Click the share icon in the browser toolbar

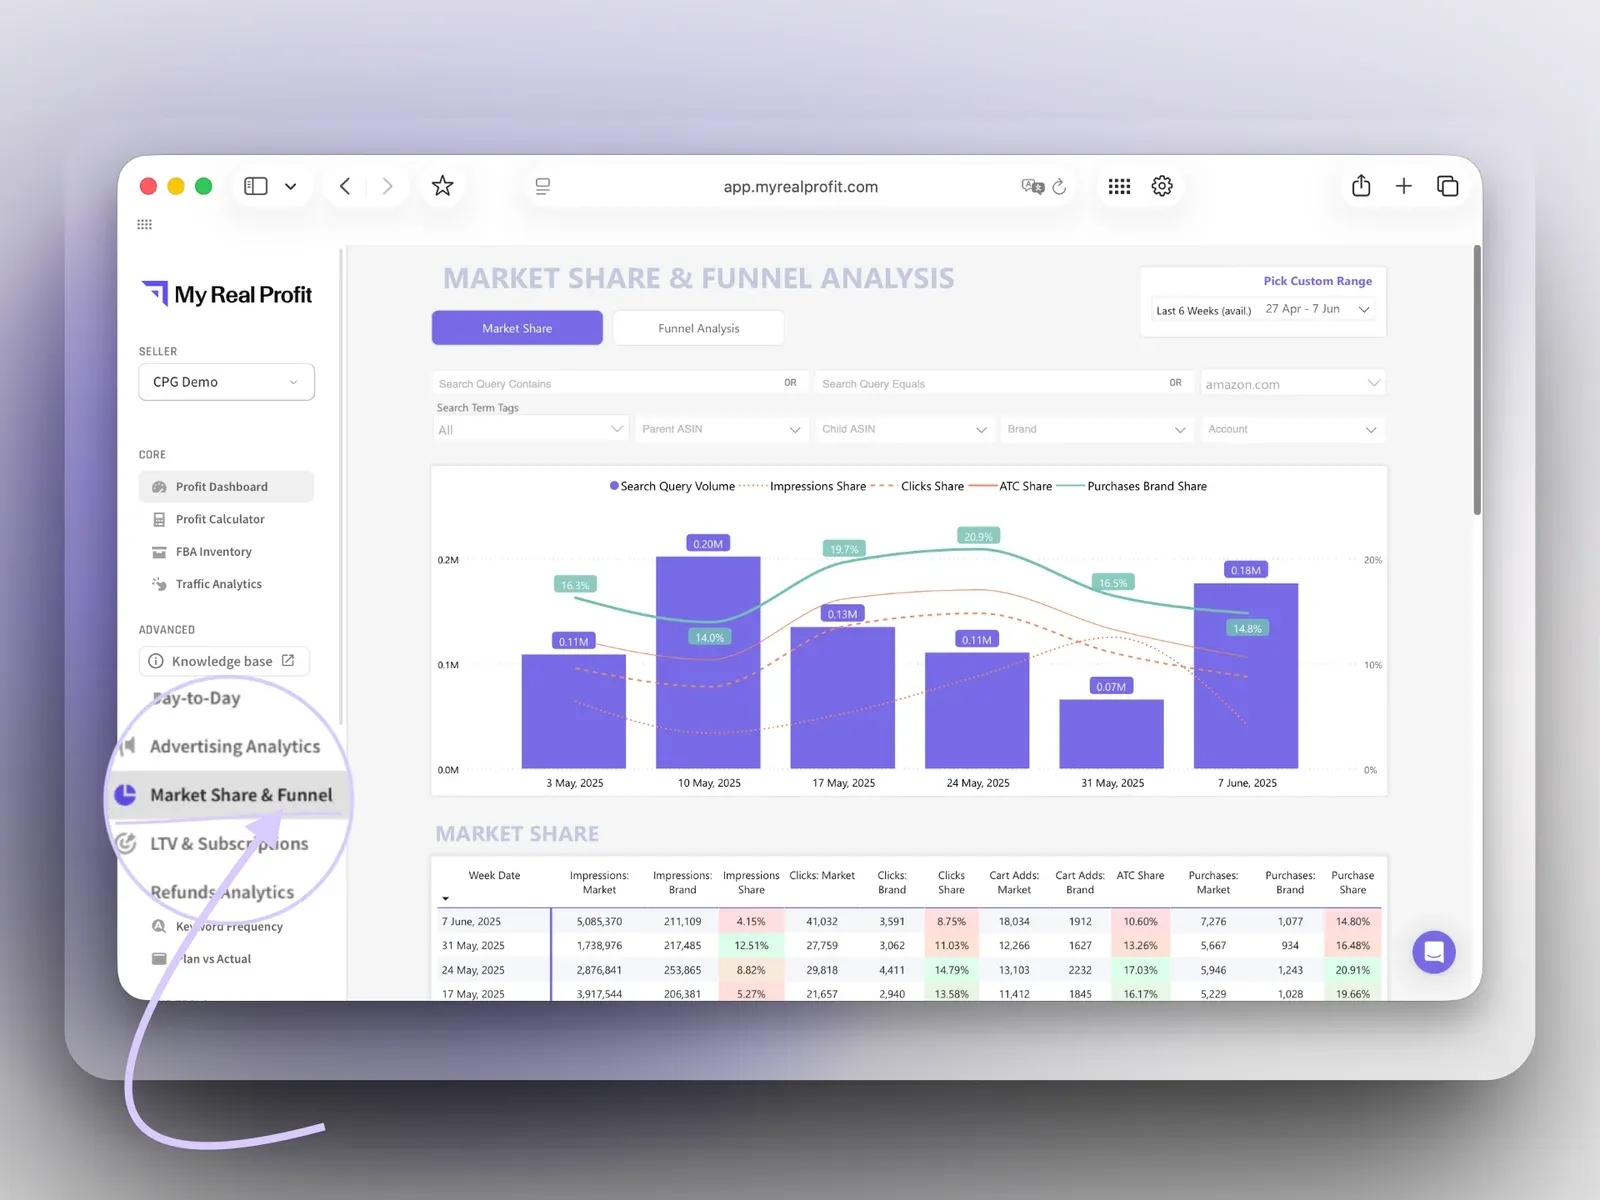coord(1361,185)
